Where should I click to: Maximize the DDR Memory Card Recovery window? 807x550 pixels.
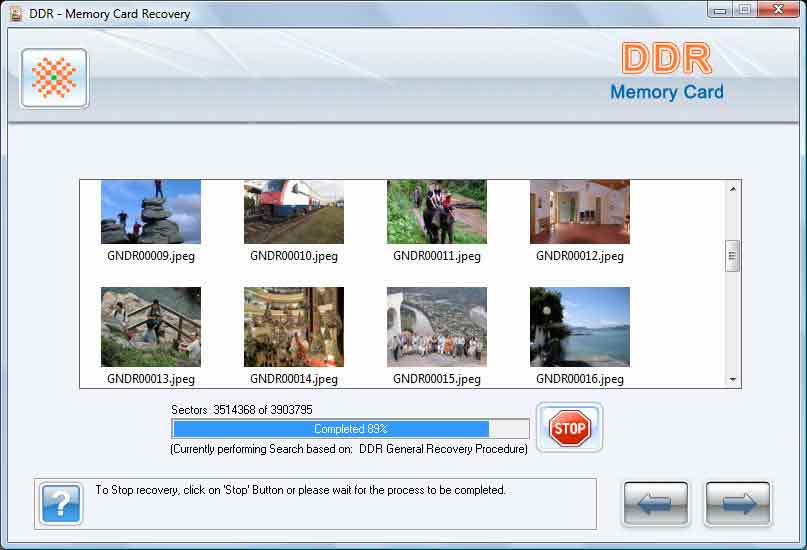pos(745,10)
